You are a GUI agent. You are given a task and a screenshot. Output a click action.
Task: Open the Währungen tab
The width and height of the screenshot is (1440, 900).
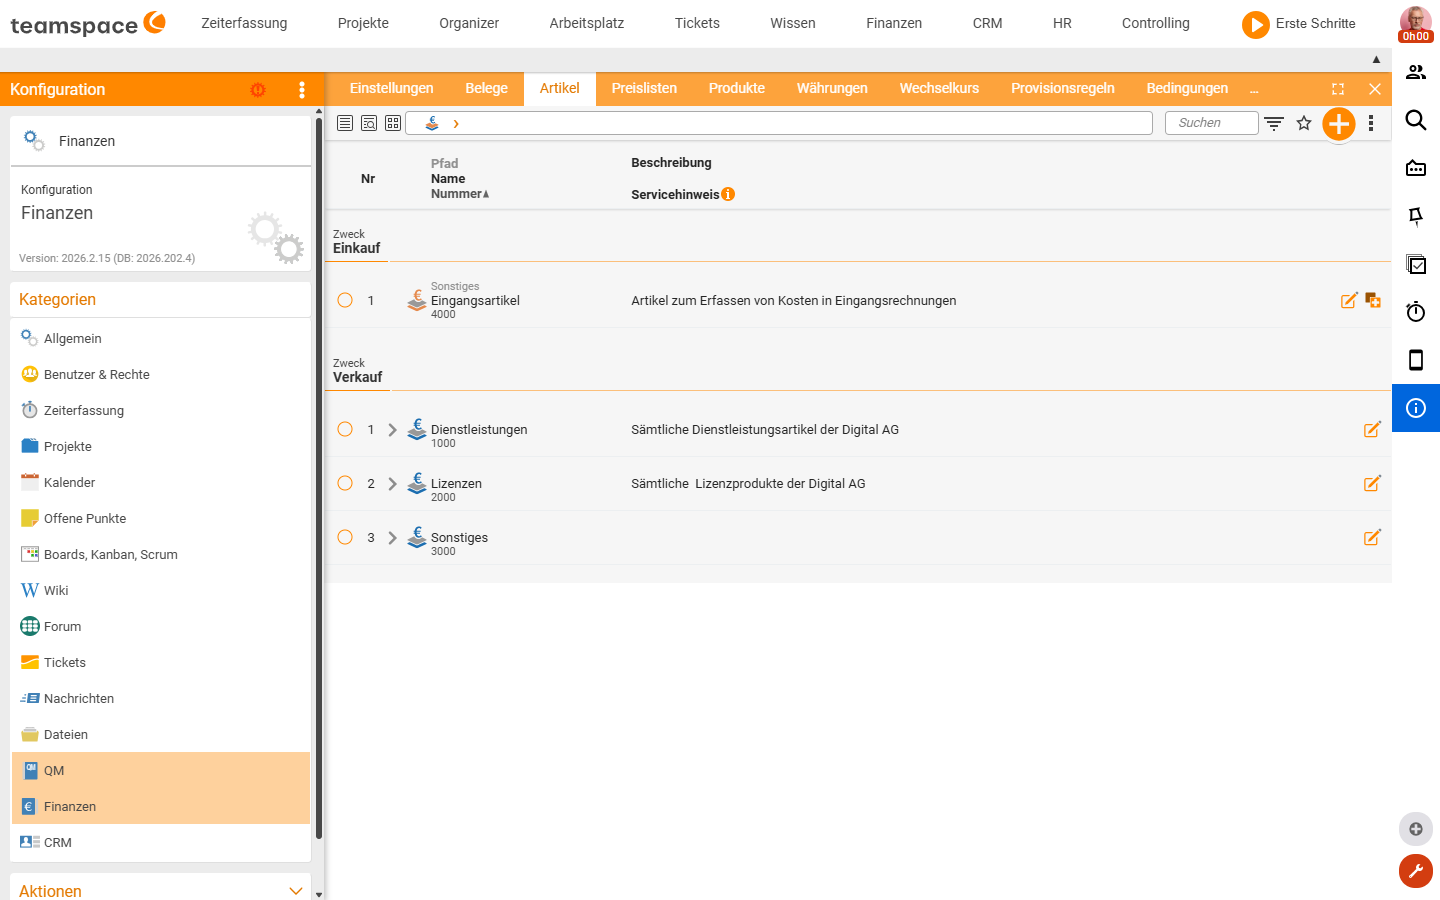click(832, 89)
